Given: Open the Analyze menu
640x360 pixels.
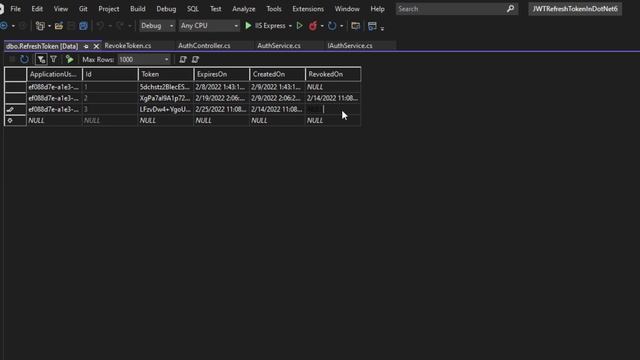Looking at the screenshot, I should (x=244, y=9).
